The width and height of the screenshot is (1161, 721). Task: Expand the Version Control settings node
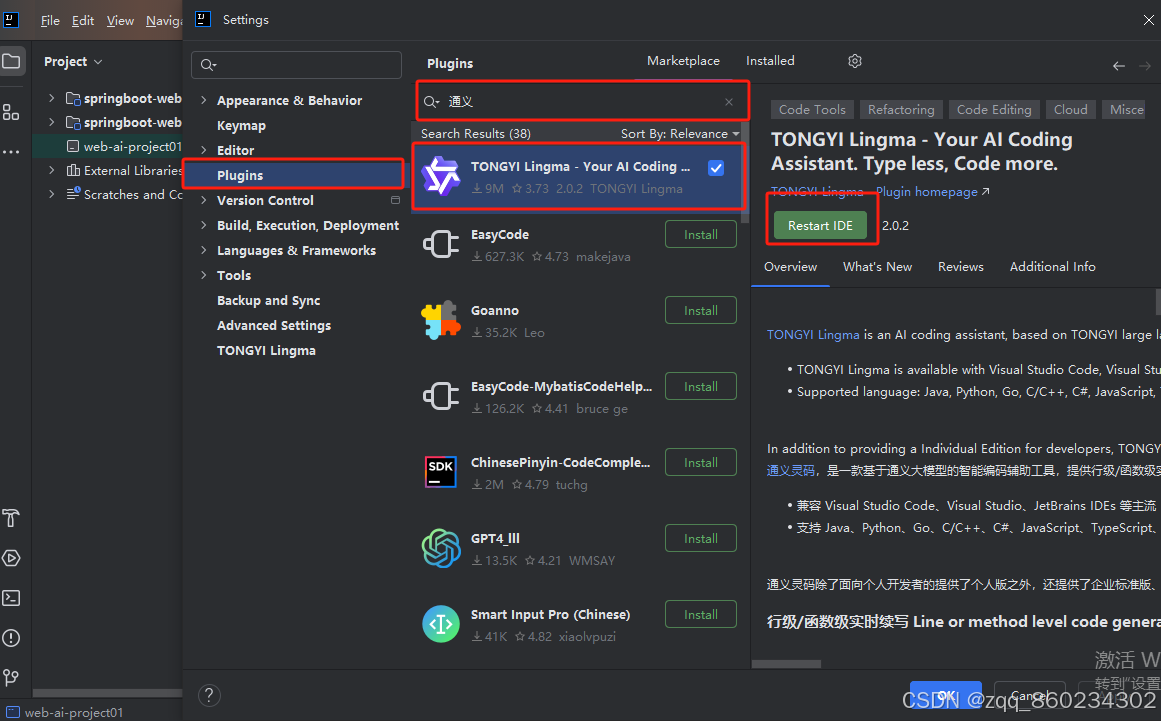(x=203, y=200)
